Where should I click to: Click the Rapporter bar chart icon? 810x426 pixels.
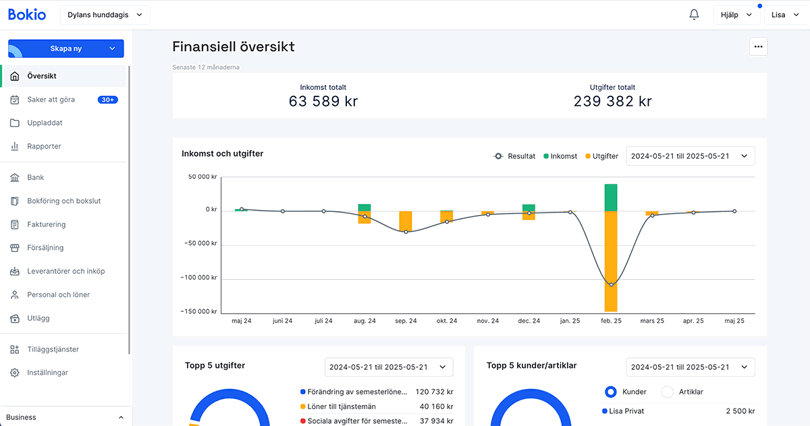point(15,146)
